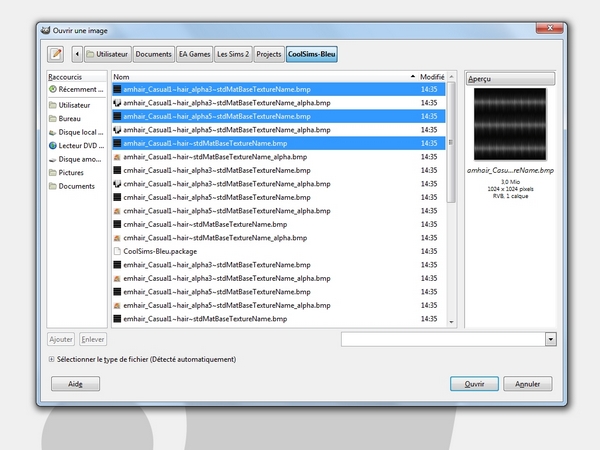Select CoolSims-Bleu path button
This screenshot has width=600, height=450.
tap(311, 54)
